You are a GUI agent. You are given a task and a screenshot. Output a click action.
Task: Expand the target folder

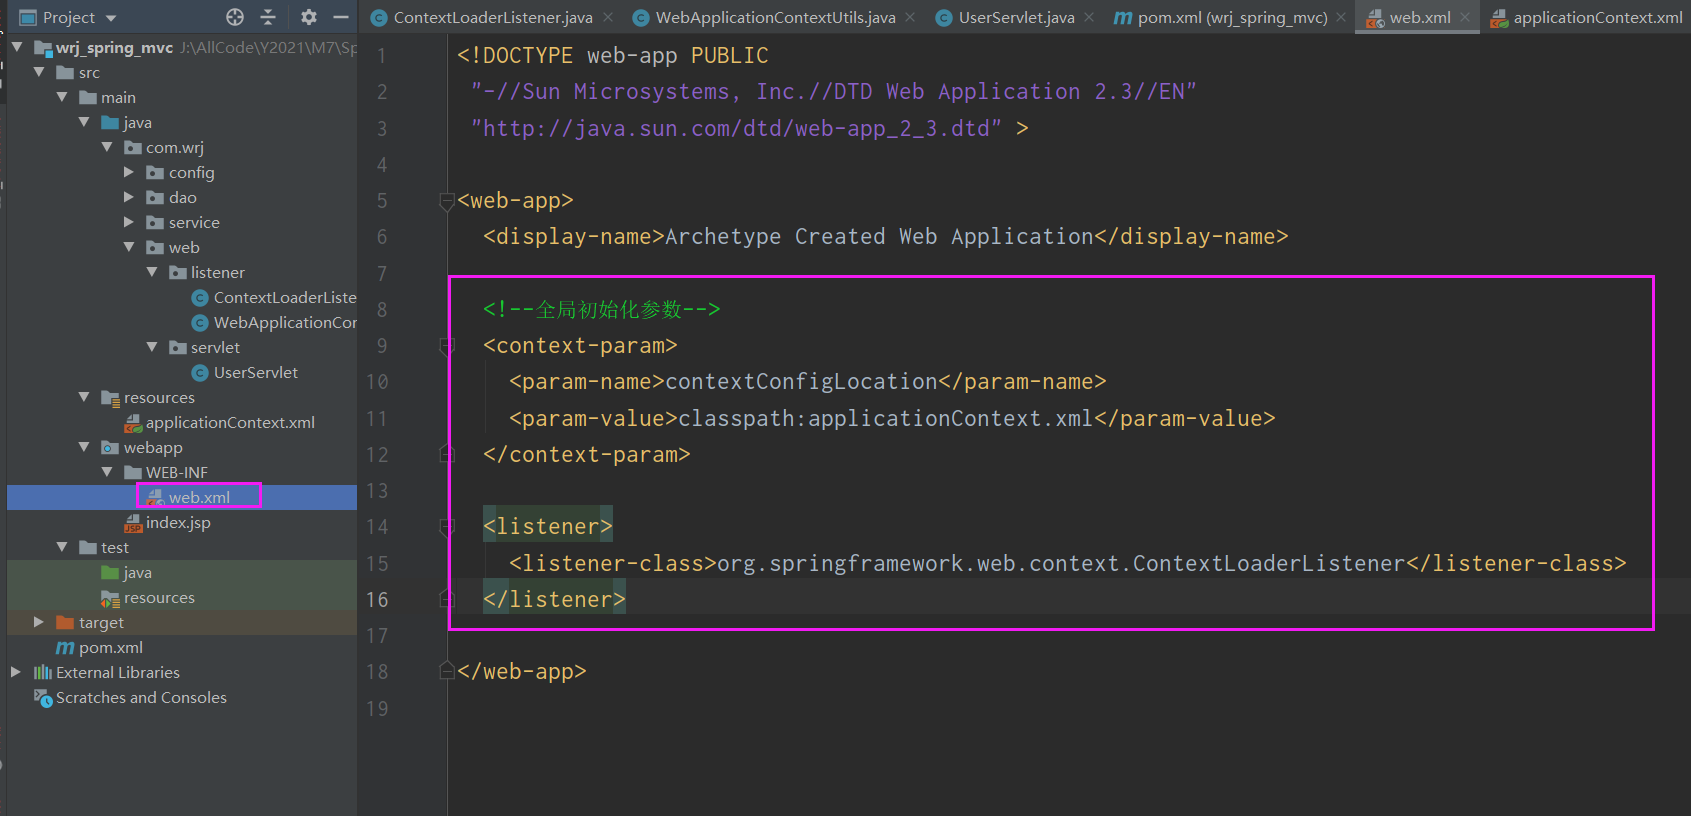pyautogui.click(x=39, y=622)
